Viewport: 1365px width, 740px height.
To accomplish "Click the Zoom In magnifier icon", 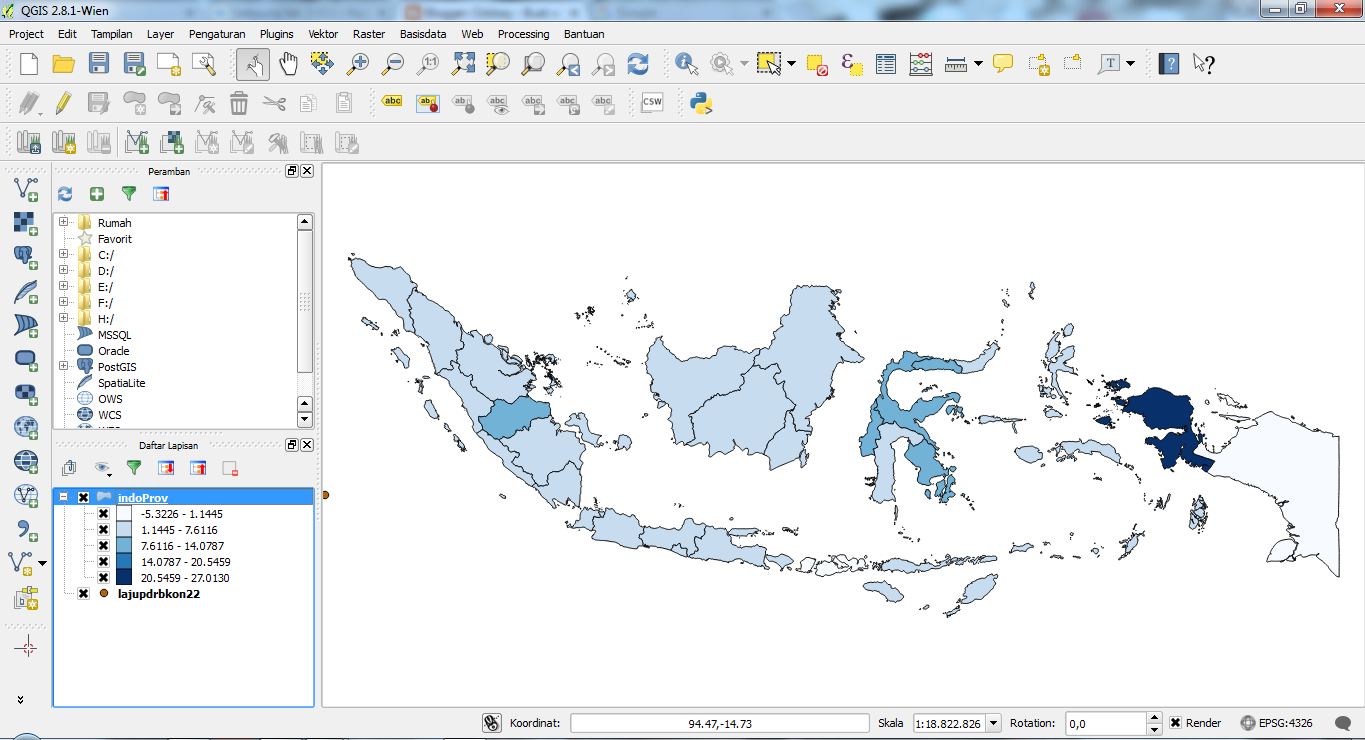I will [x=358, y=65].
